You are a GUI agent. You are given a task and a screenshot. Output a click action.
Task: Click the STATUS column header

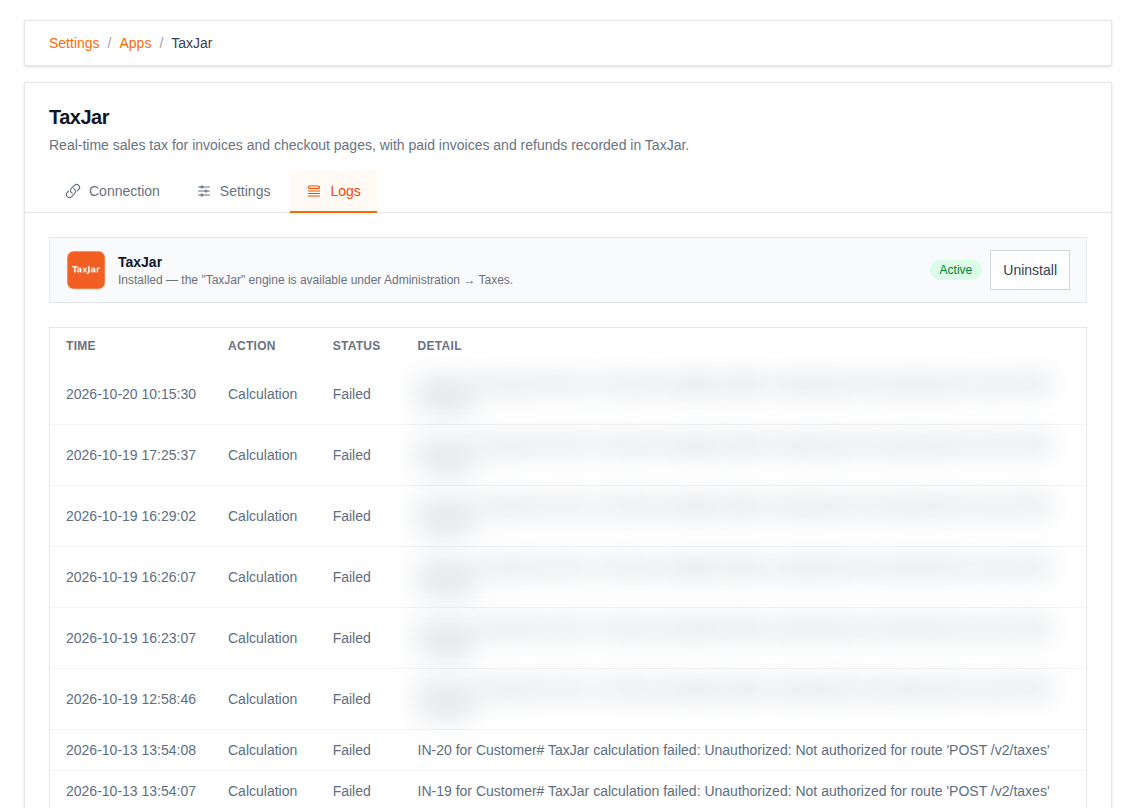(x=356, y=346)
